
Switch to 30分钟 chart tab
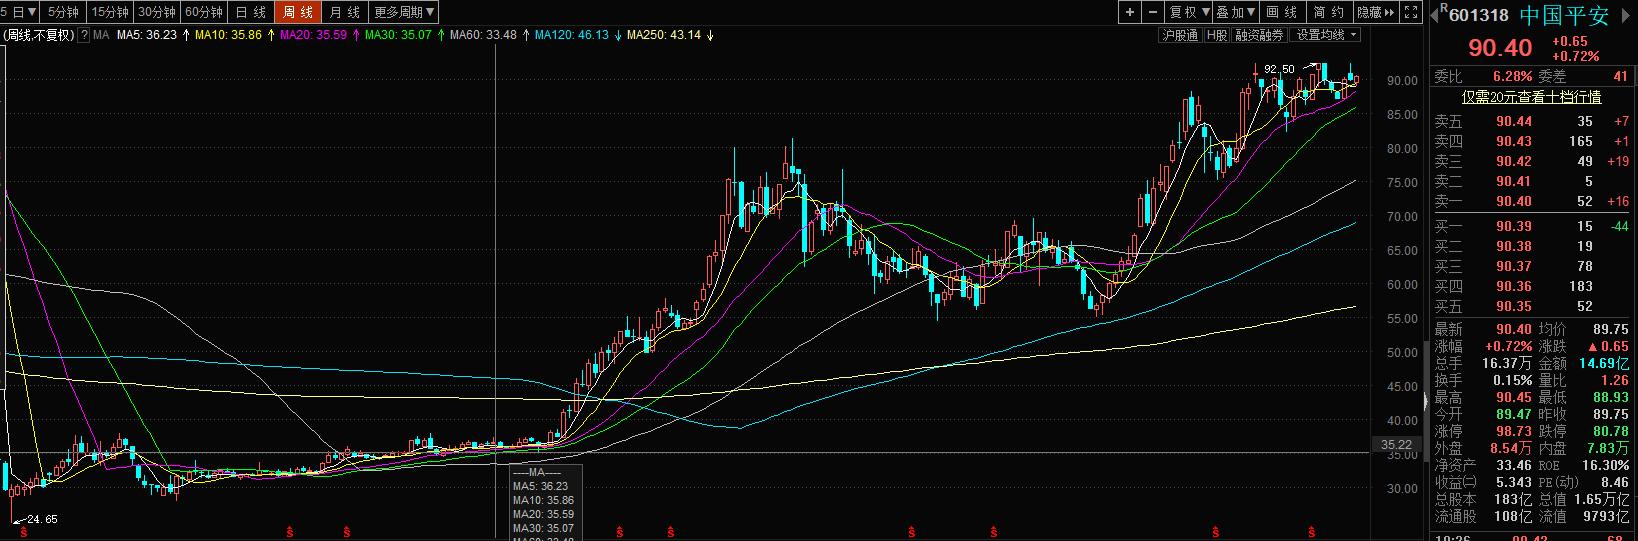pos(157,12)
